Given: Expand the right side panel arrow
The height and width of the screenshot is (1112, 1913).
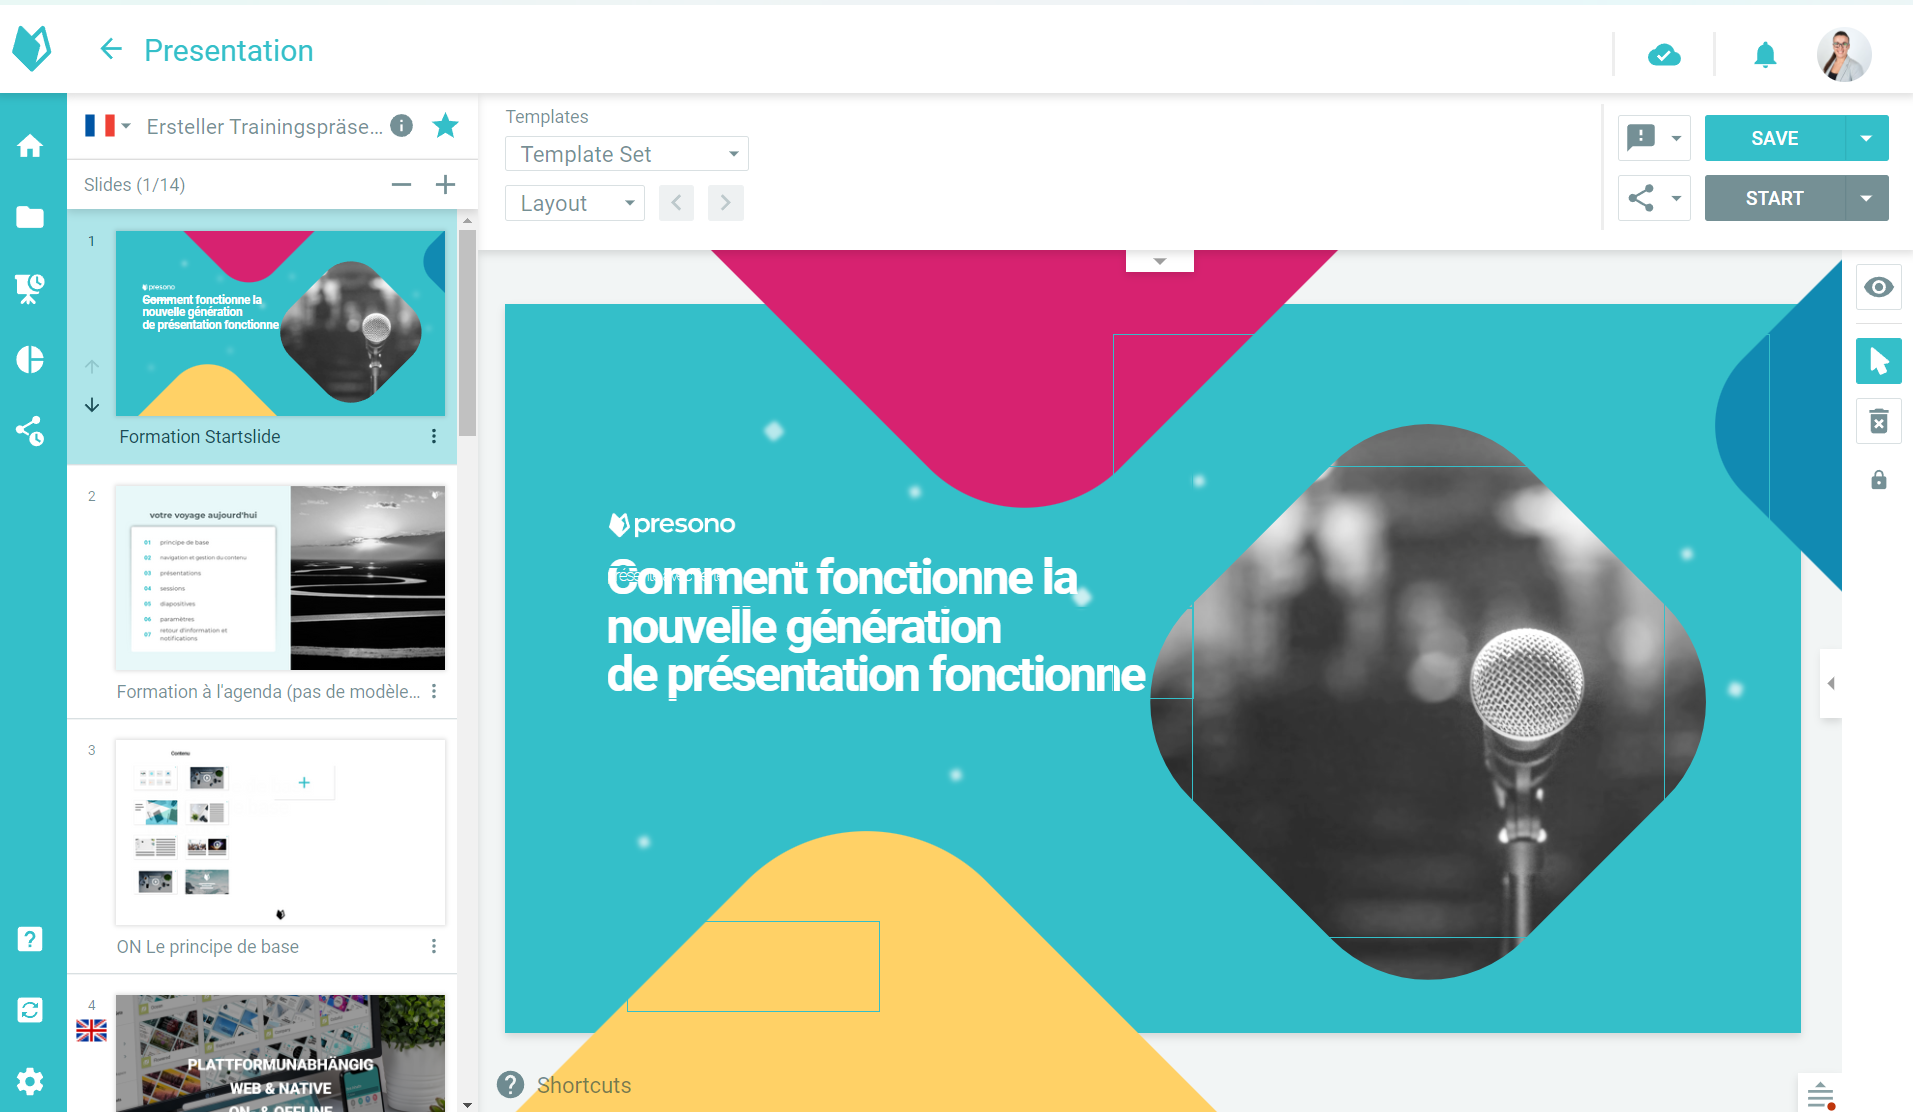Looking at the screenshot, I should [1830, 684].
